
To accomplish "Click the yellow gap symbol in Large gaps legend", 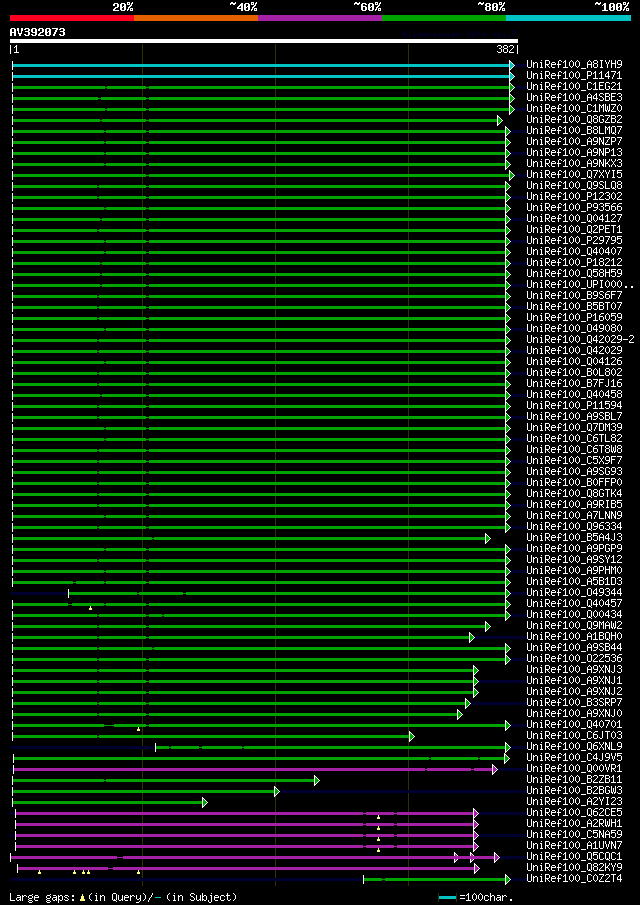I will pos(83,898).
